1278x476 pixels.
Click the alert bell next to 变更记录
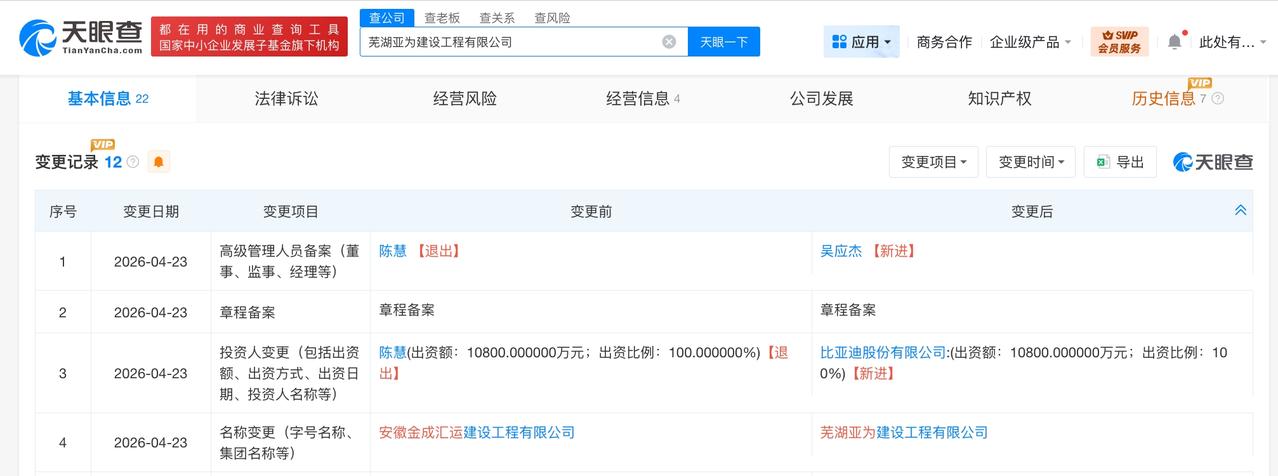158,161
